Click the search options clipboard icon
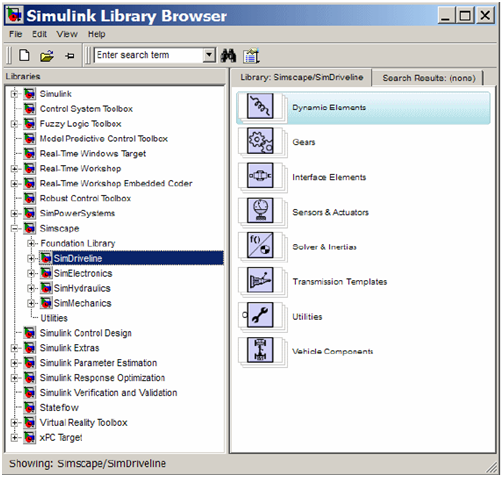Image resolution: width=503 pixels, height=477 pixels. (x=251, y=55)
